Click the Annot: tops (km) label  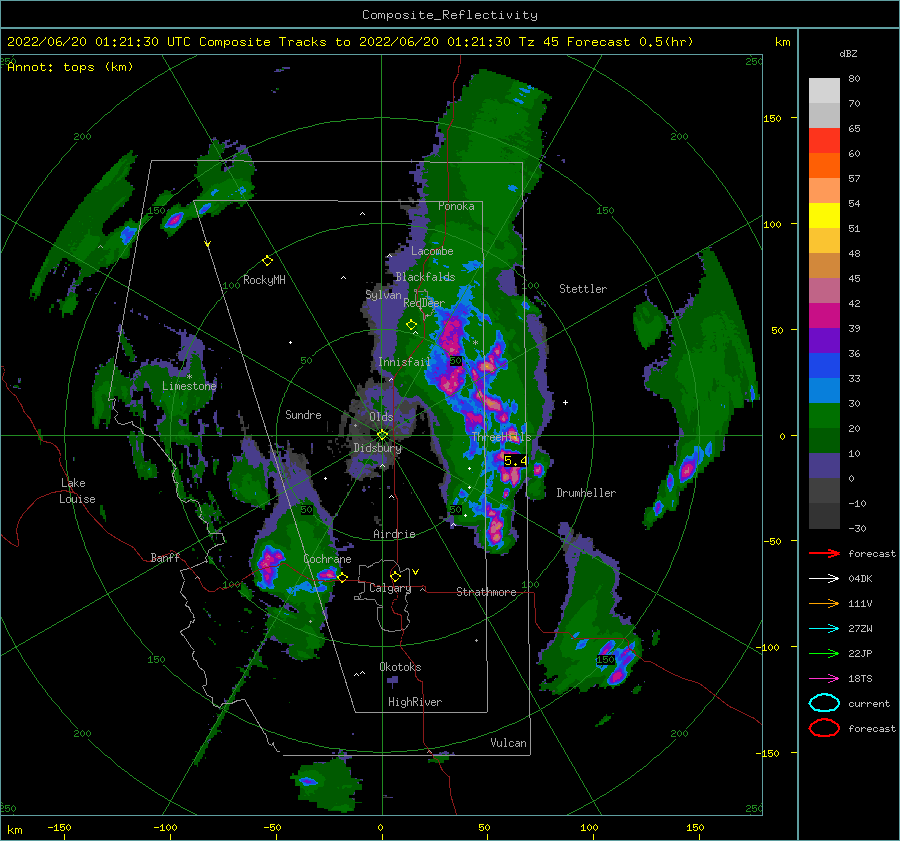coord(70,67)
